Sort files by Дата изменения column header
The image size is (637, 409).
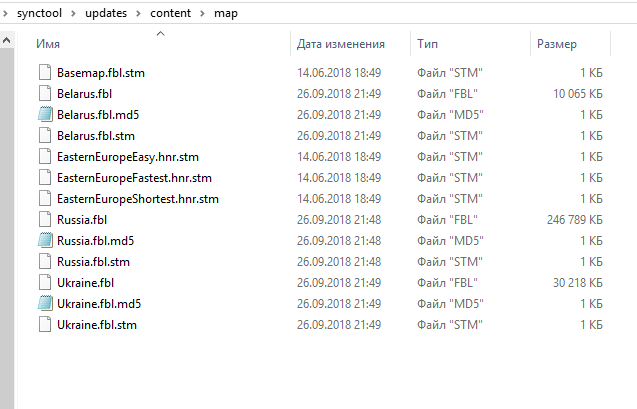[341, 44]
